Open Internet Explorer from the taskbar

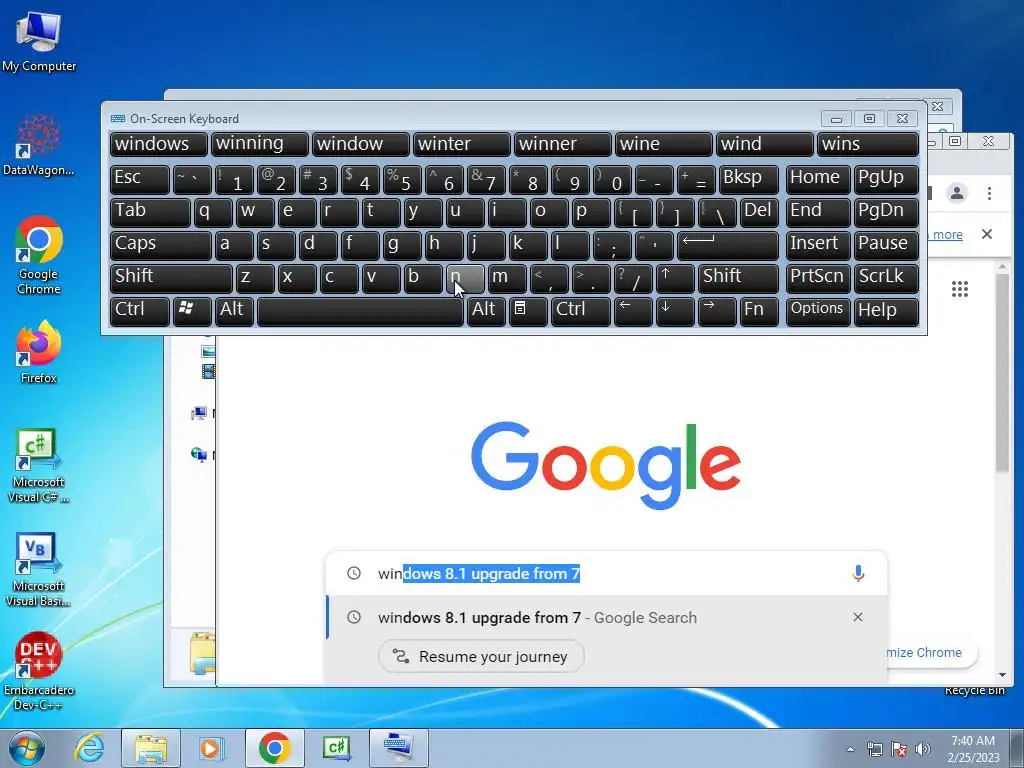pyautogui.click(x=89, y=748)
